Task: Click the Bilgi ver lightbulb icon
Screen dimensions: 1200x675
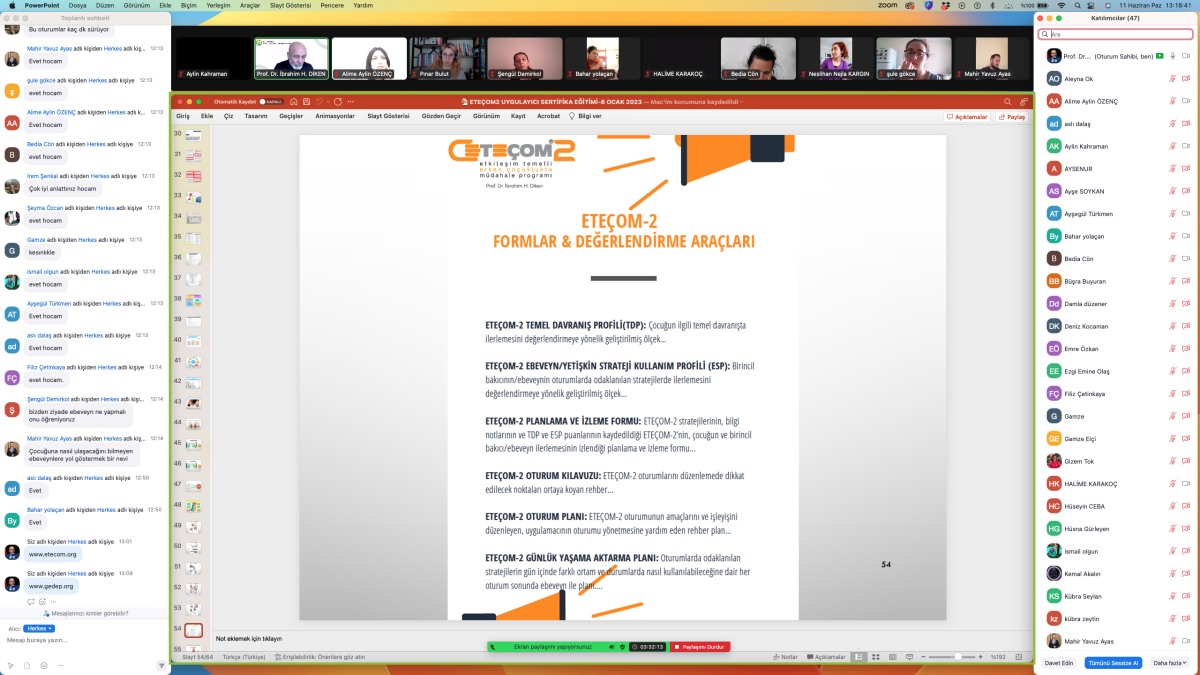Action: point(572,116)
